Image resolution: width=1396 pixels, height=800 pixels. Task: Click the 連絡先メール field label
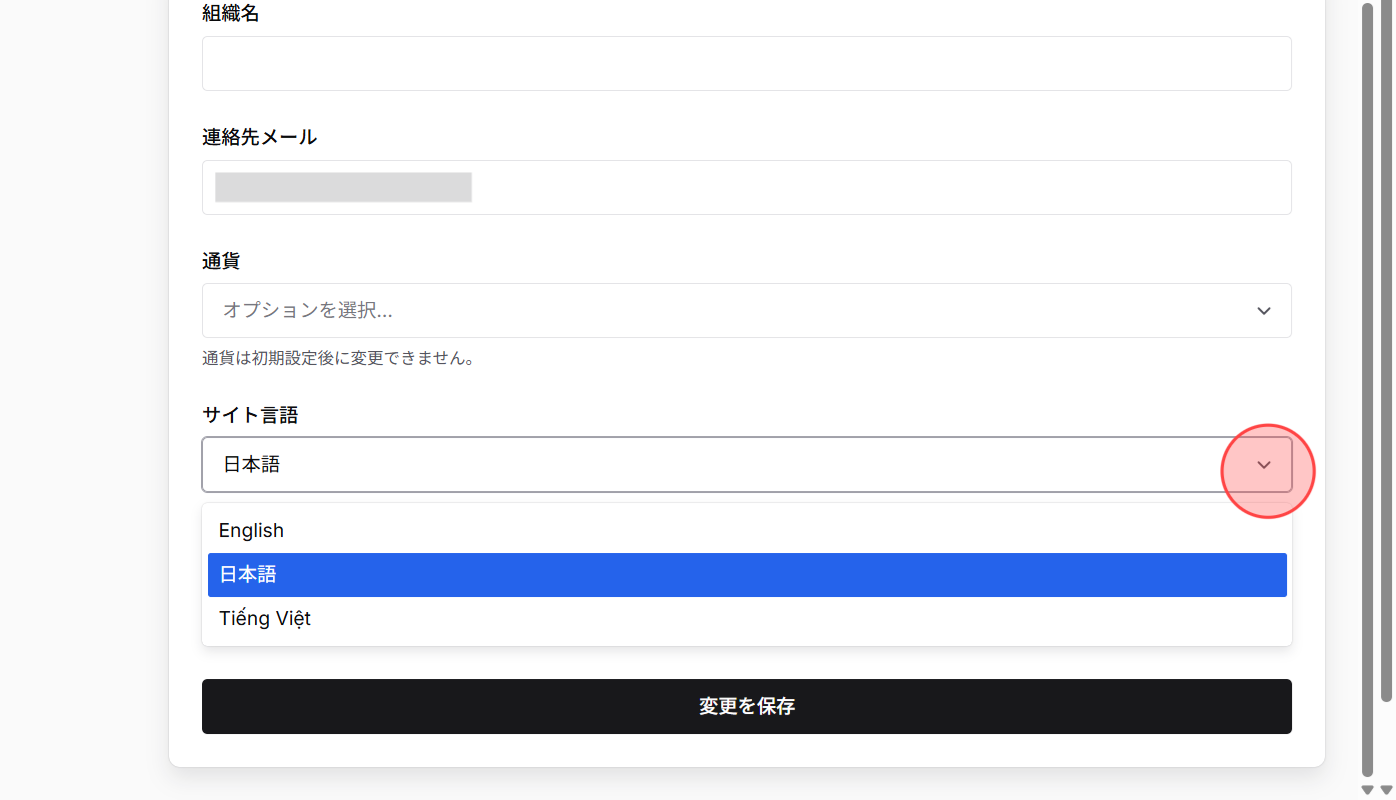pos(259,137)
